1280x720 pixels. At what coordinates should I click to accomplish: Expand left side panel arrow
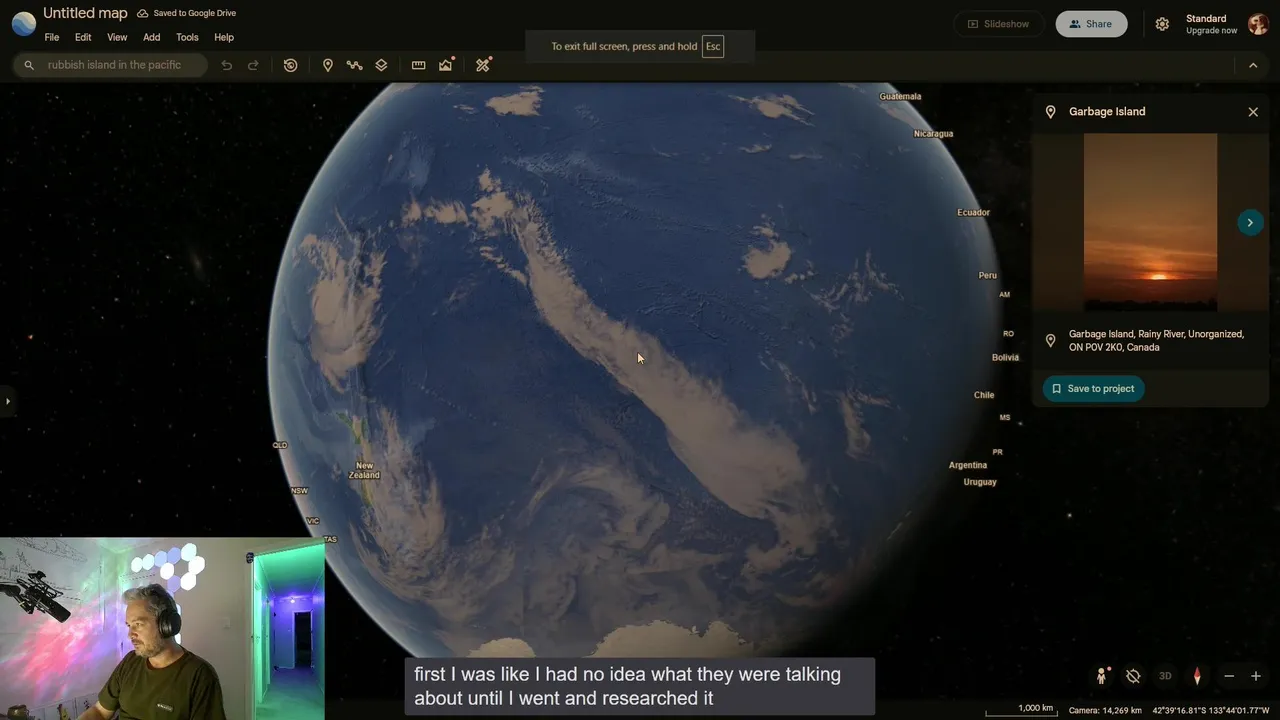point(8,402)
